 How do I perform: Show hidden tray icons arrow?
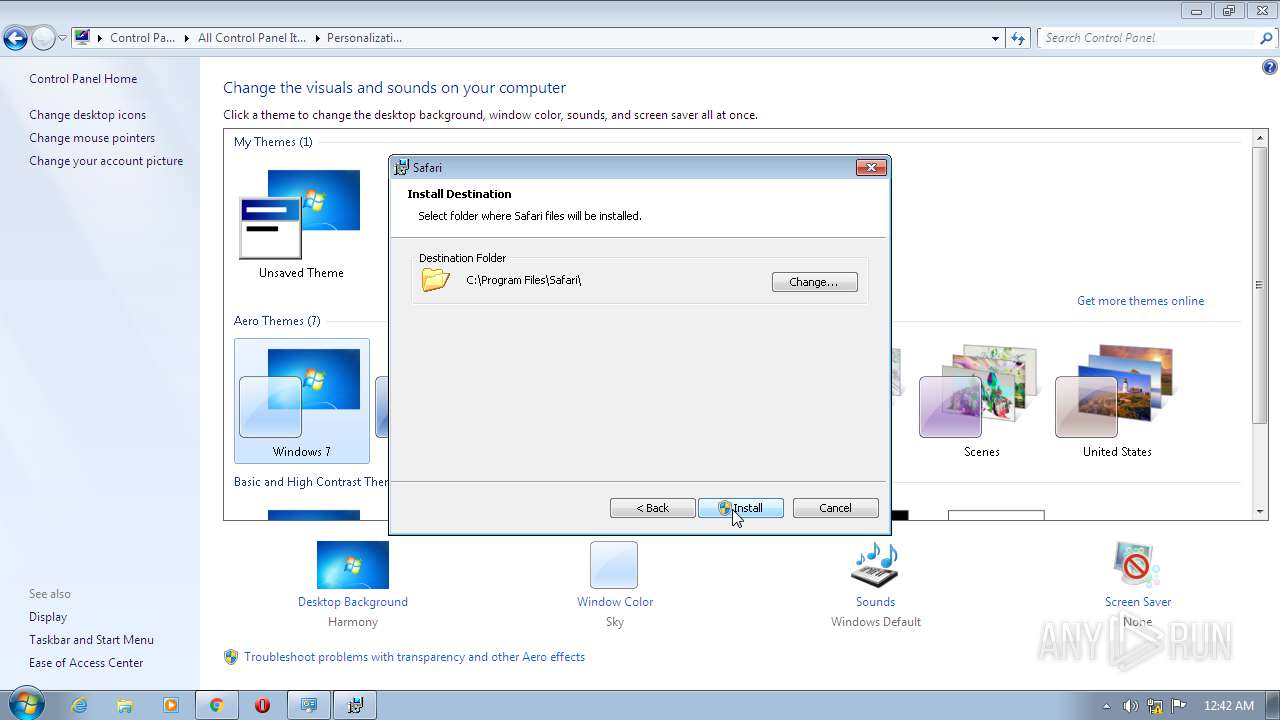point(1106,706)
